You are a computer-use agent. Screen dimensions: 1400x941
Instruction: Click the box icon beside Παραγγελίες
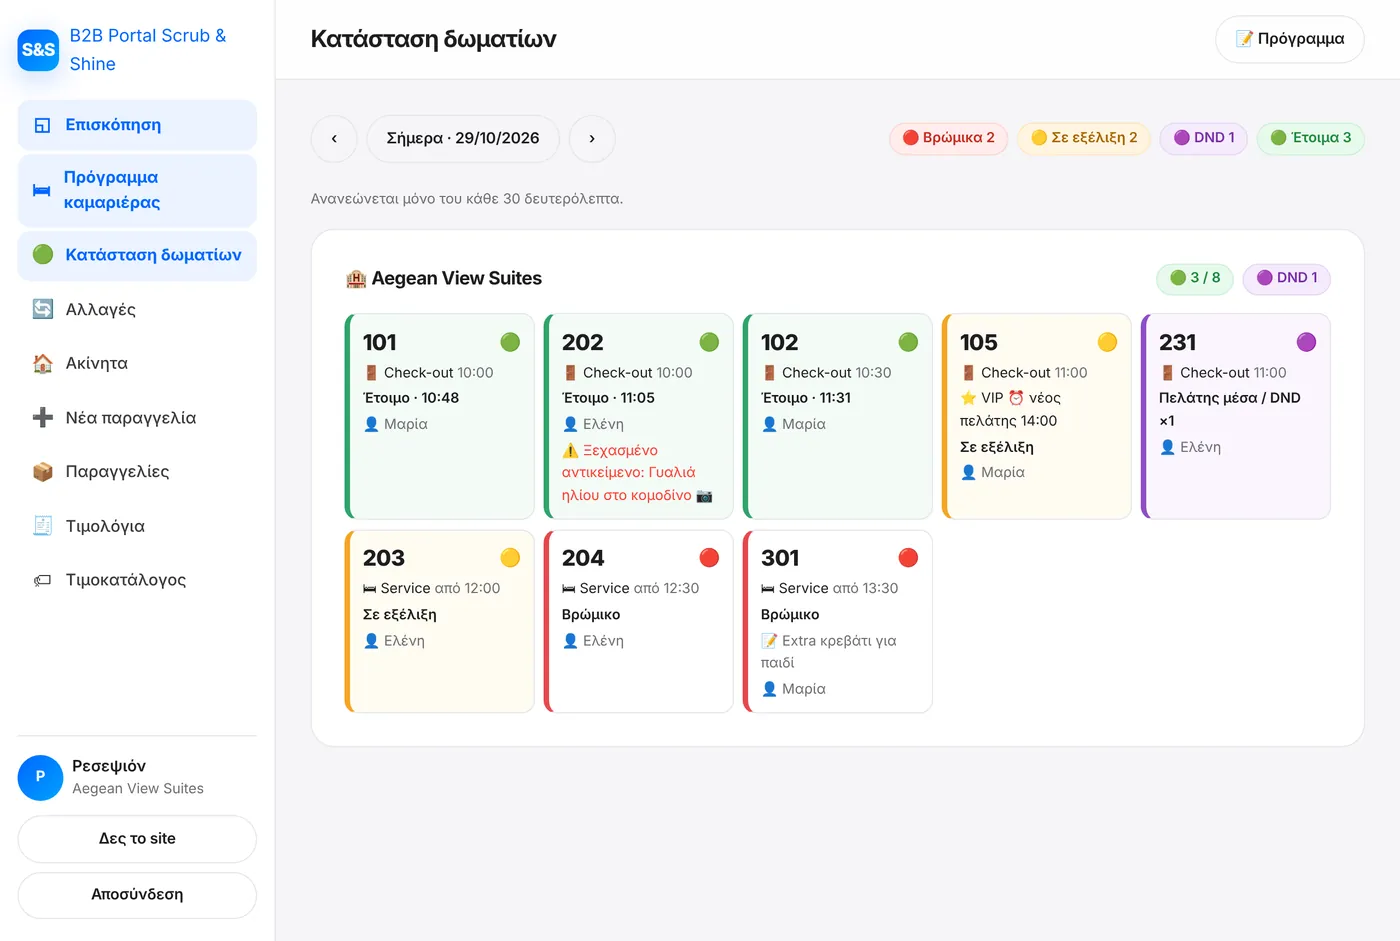43,472
